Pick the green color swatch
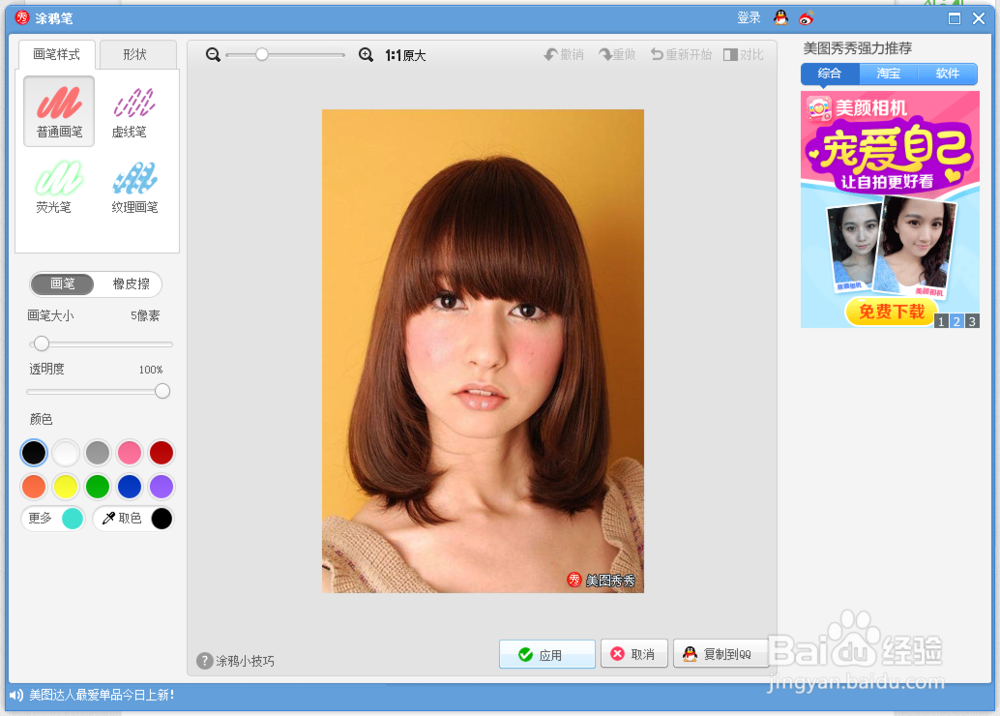The height and width of the screenshot is (716, 1000). (98, 486)
